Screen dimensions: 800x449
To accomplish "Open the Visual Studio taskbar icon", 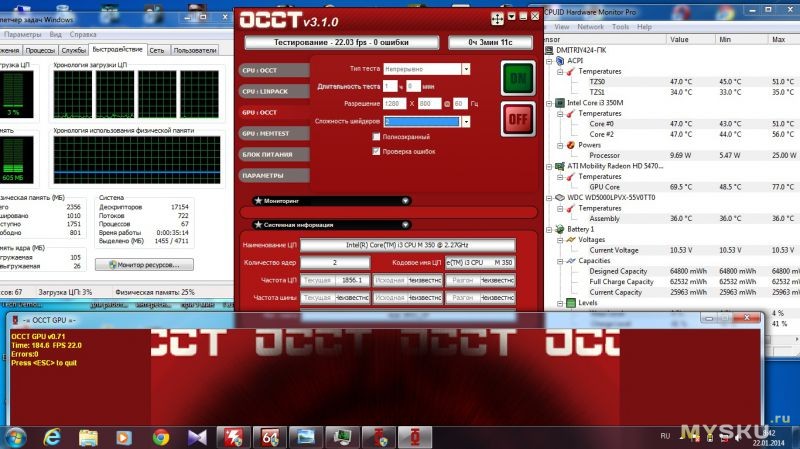I will [x=197, y=438].
